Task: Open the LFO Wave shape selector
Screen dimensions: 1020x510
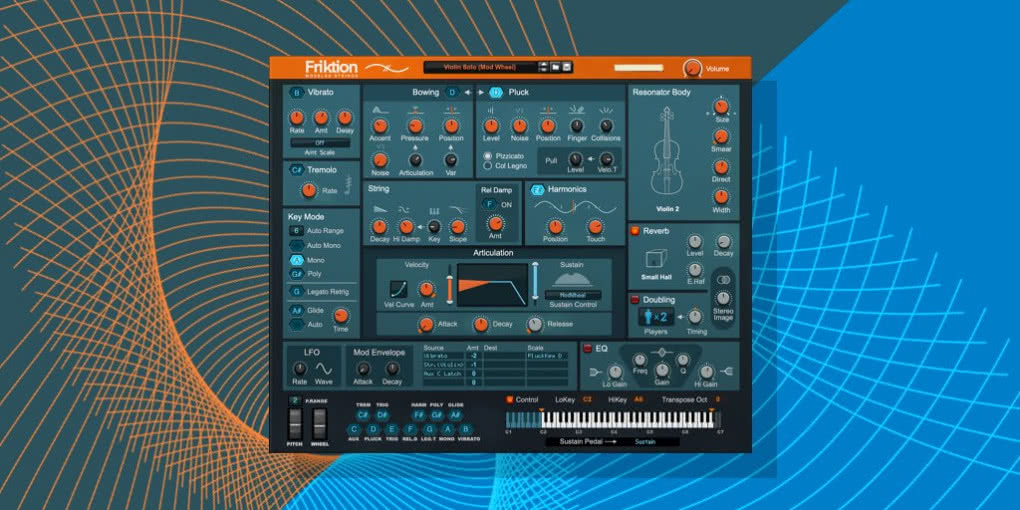Action: (x=324, y=369)
